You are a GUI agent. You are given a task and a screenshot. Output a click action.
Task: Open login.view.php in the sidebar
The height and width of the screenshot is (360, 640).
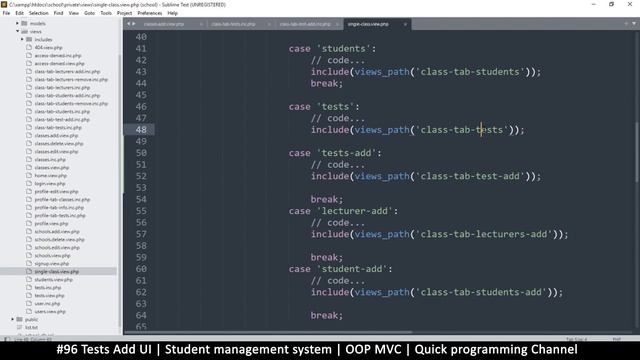[x=50, y=183]
